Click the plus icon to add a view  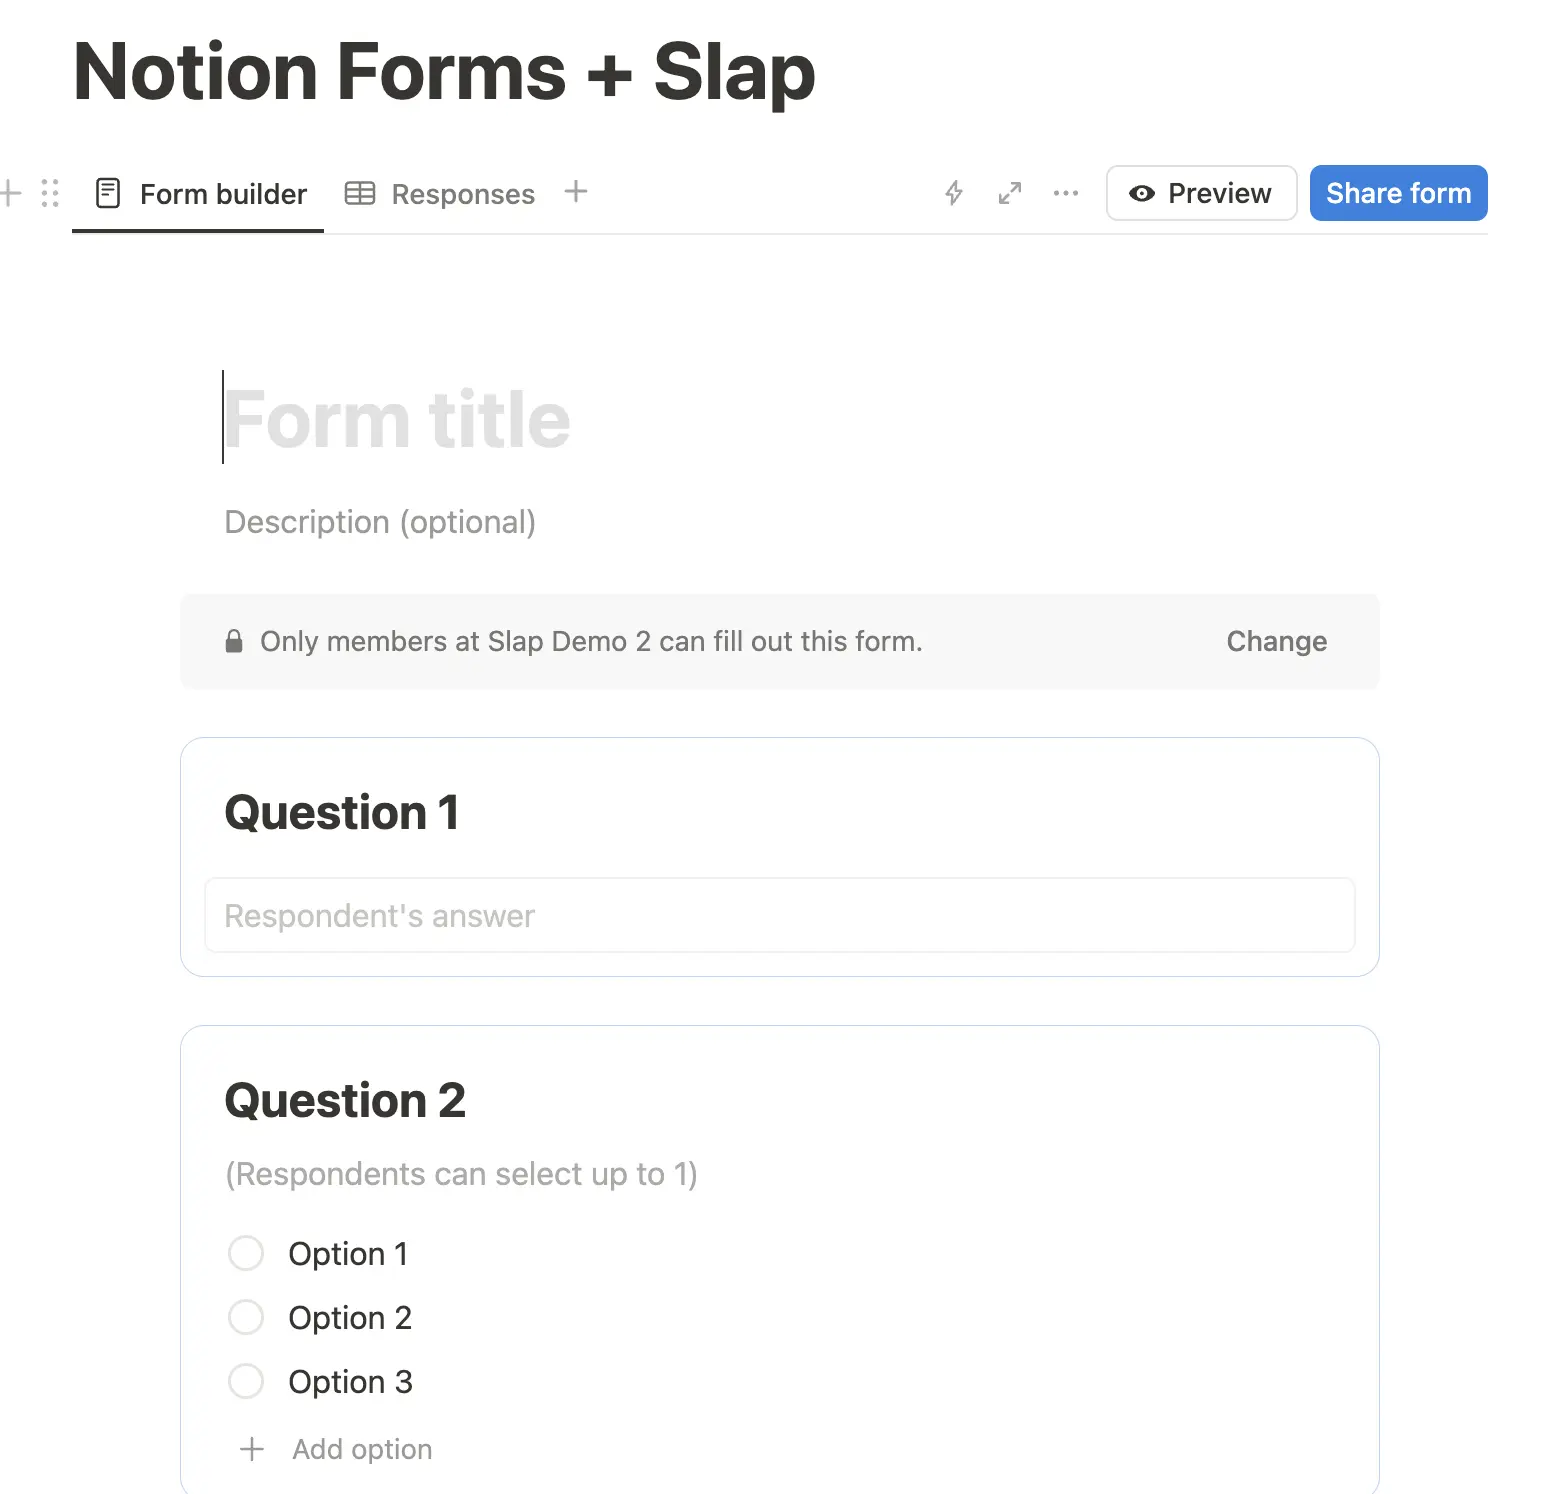576,192
